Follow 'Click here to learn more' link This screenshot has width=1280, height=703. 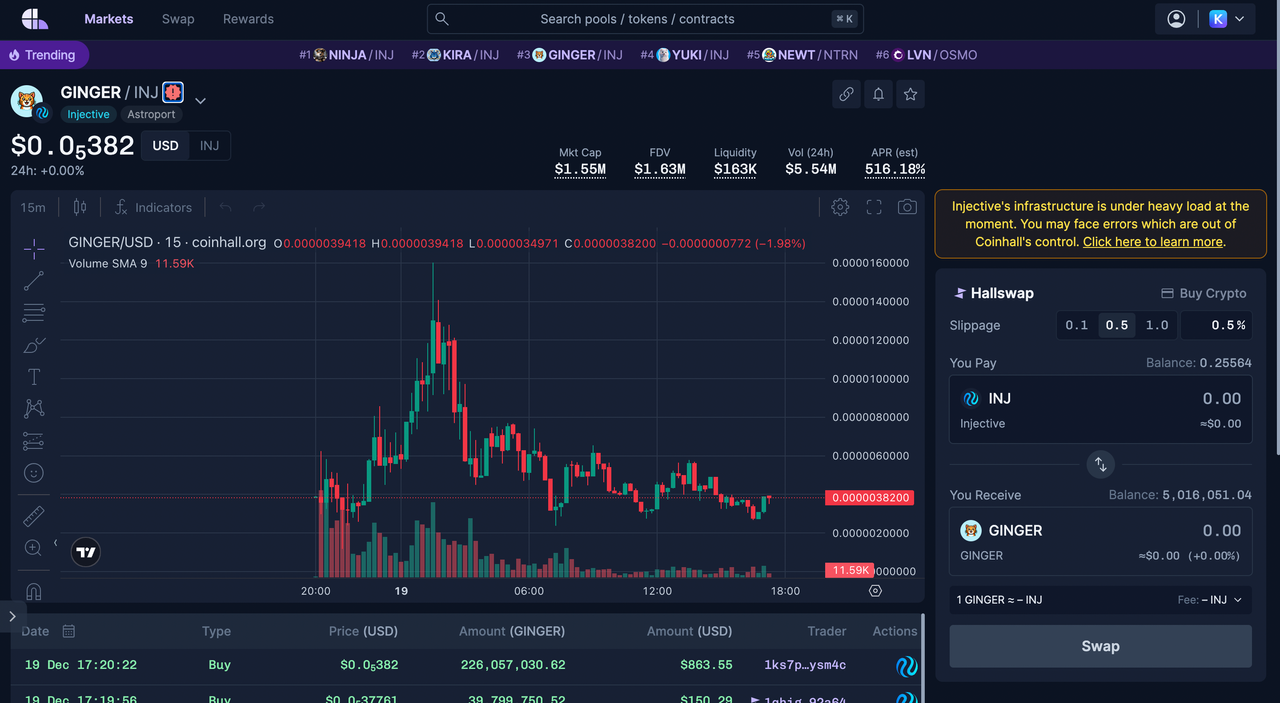tap(1152, 242)
